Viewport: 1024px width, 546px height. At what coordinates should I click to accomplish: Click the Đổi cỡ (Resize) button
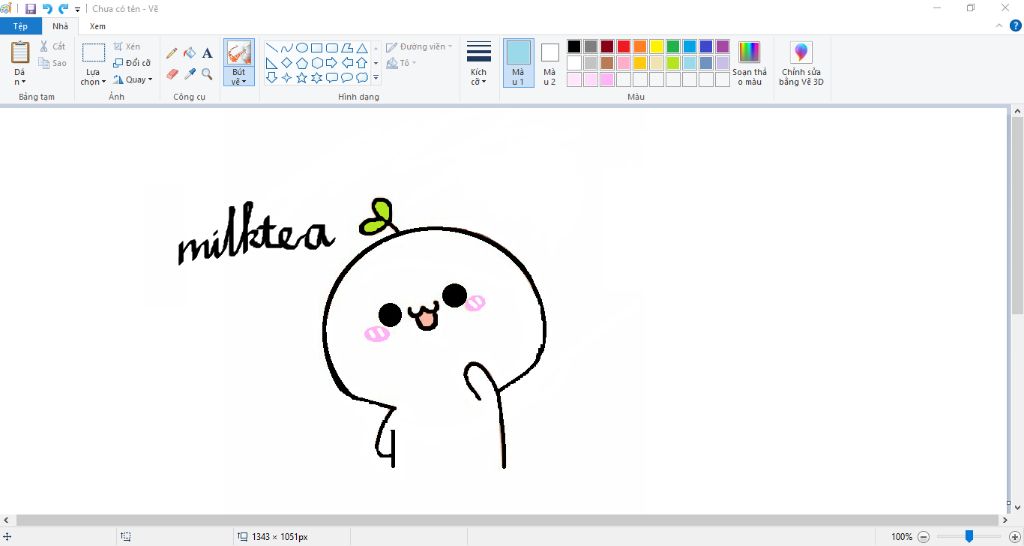(x=132, y=63)
